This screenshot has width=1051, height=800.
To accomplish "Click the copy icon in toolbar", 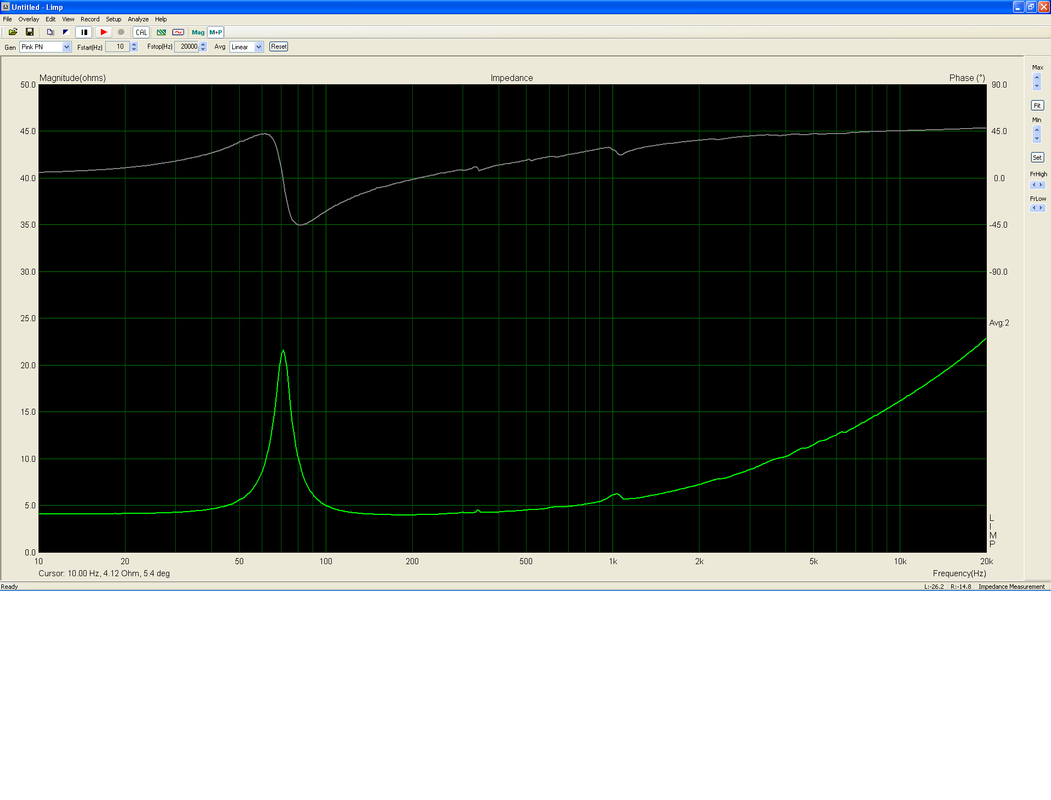I will [x=50, y=32].
